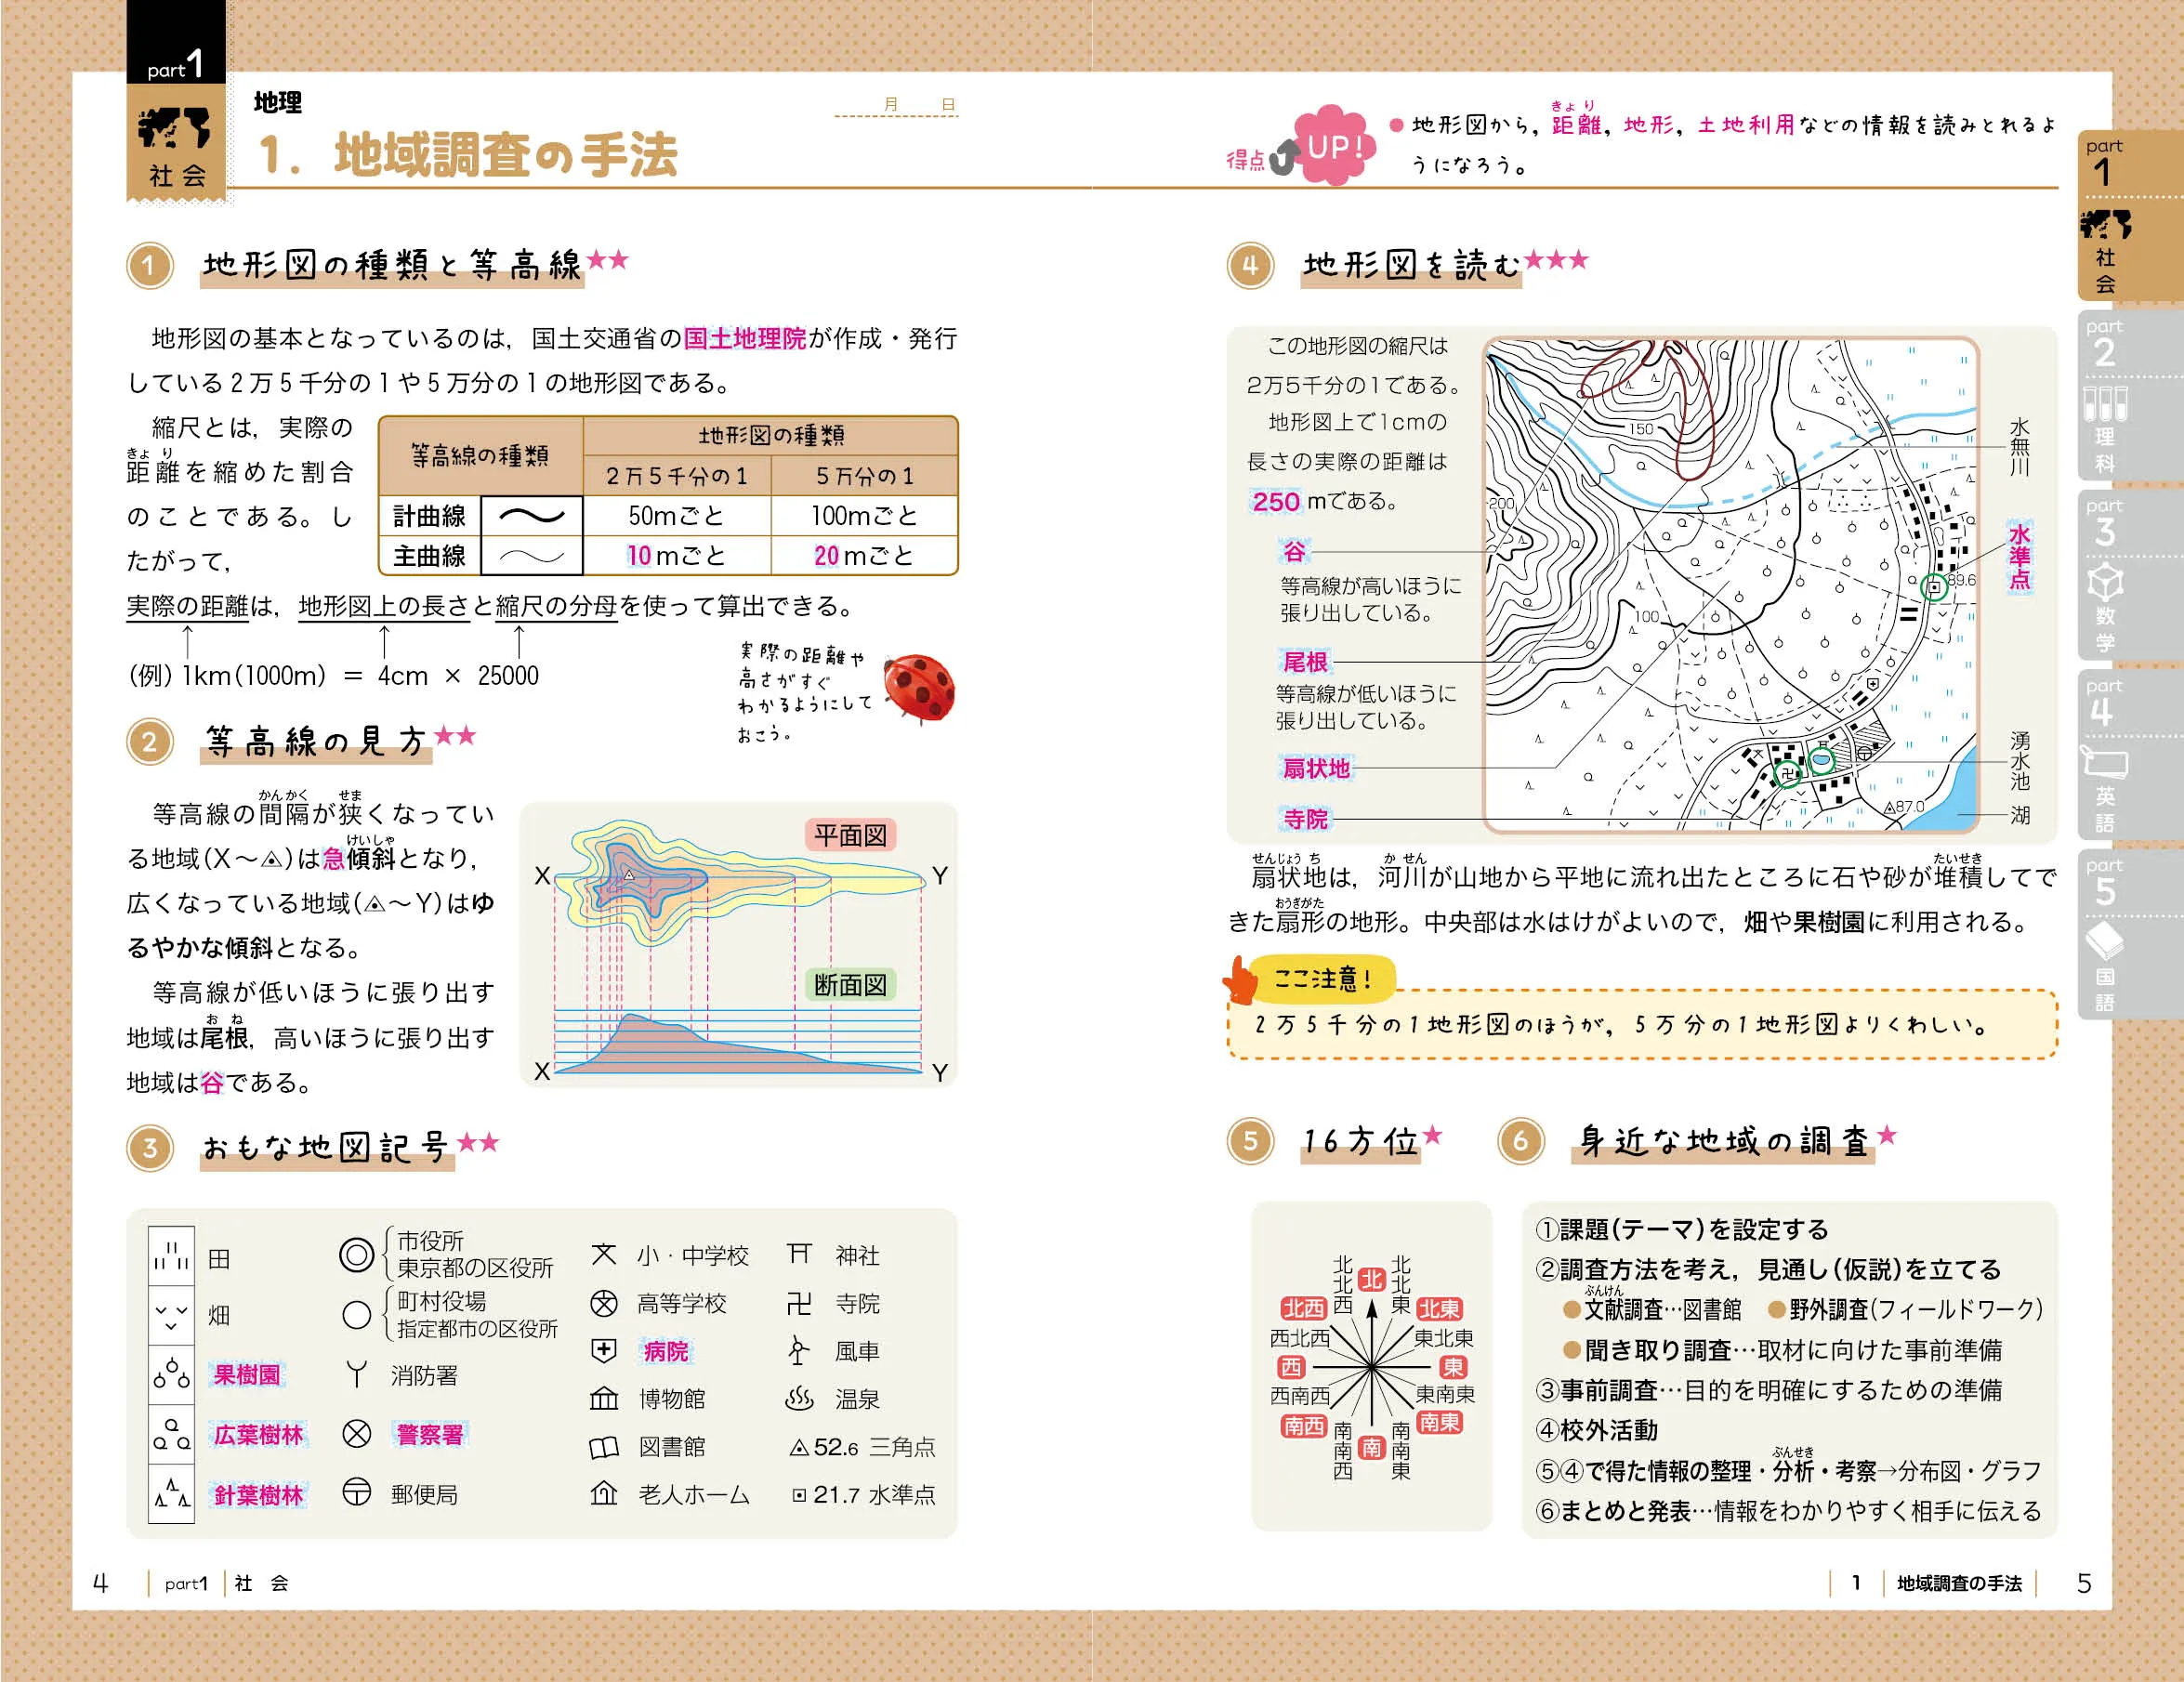Click the 果樹園 orchard map symbol
This screenshot has height=1682, width=2184.
[x=171, y=1374]
